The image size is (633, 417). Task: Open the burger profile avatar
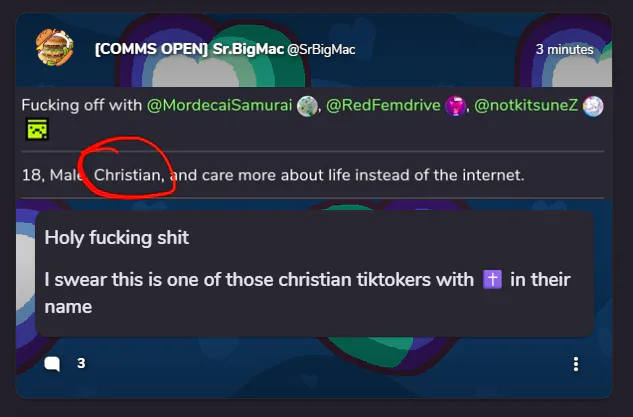pos(54,47)
